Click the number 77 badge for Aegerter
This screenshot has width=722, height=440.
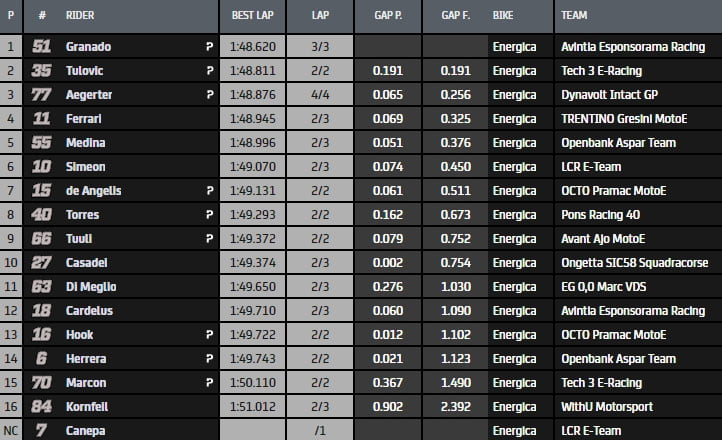click(x=42, y=95)
